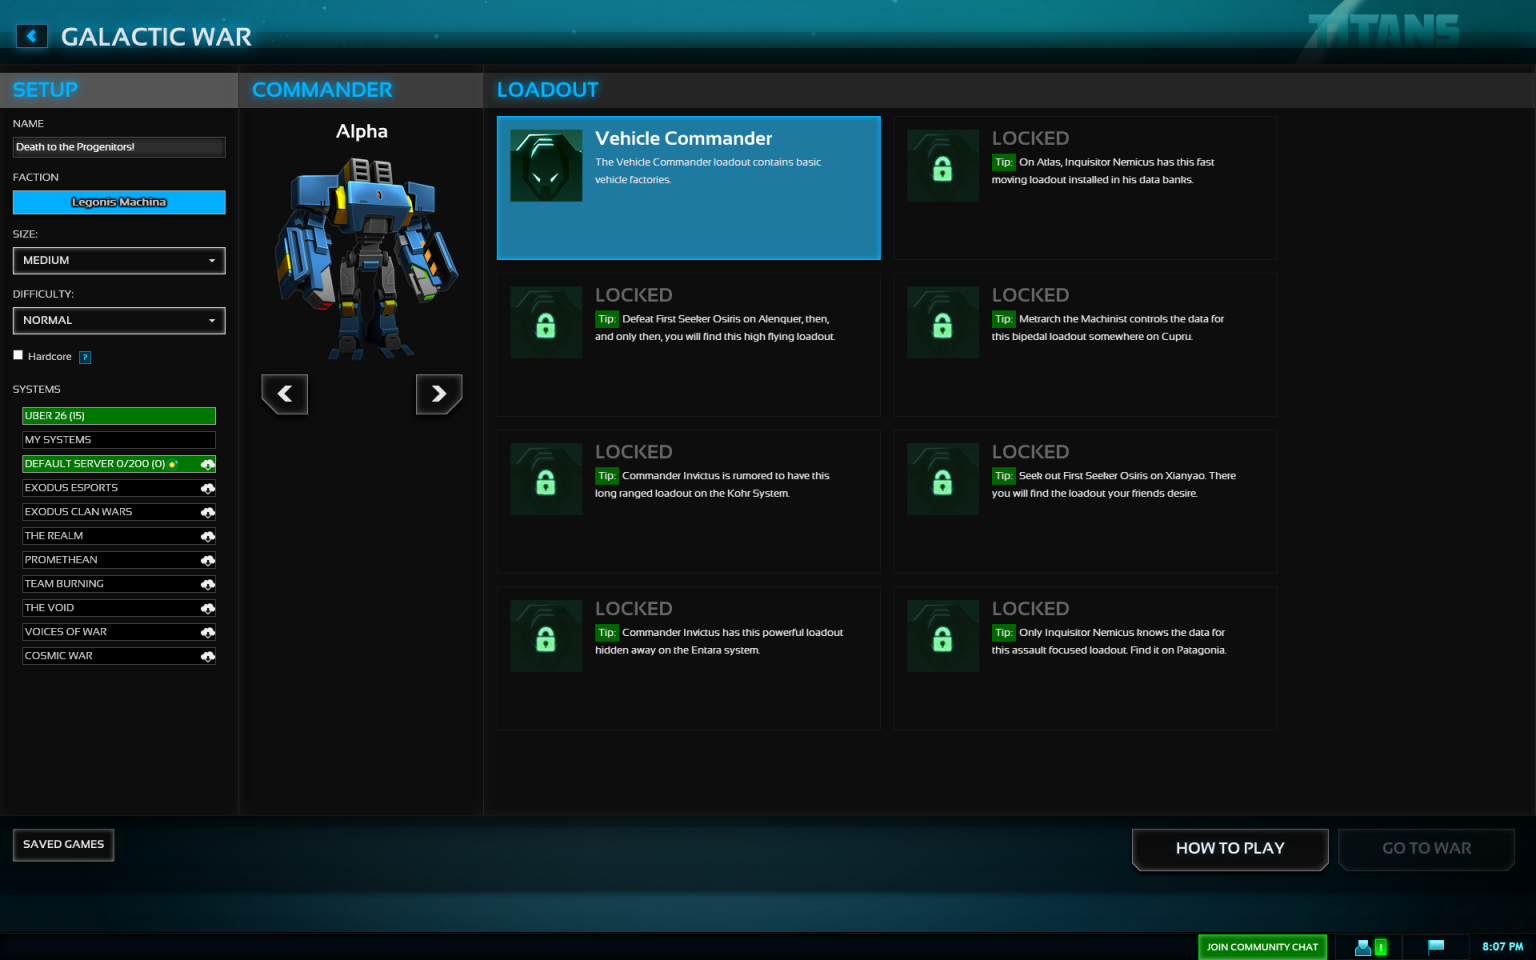This screenshot has width=1536, height=960.
Task: Switch to the COMMANDER section header
Action: [321, 90]
